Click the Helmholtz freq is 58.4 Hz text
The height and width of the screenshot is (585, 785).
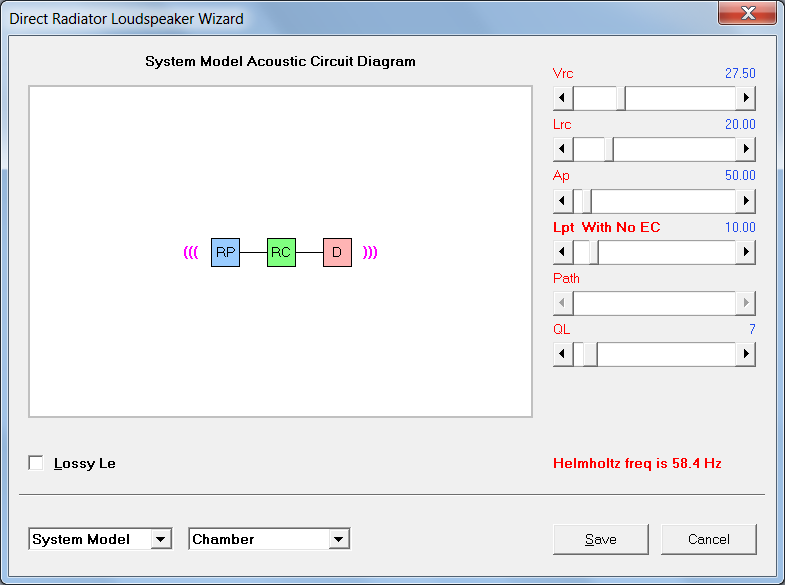tap(637, 463)
